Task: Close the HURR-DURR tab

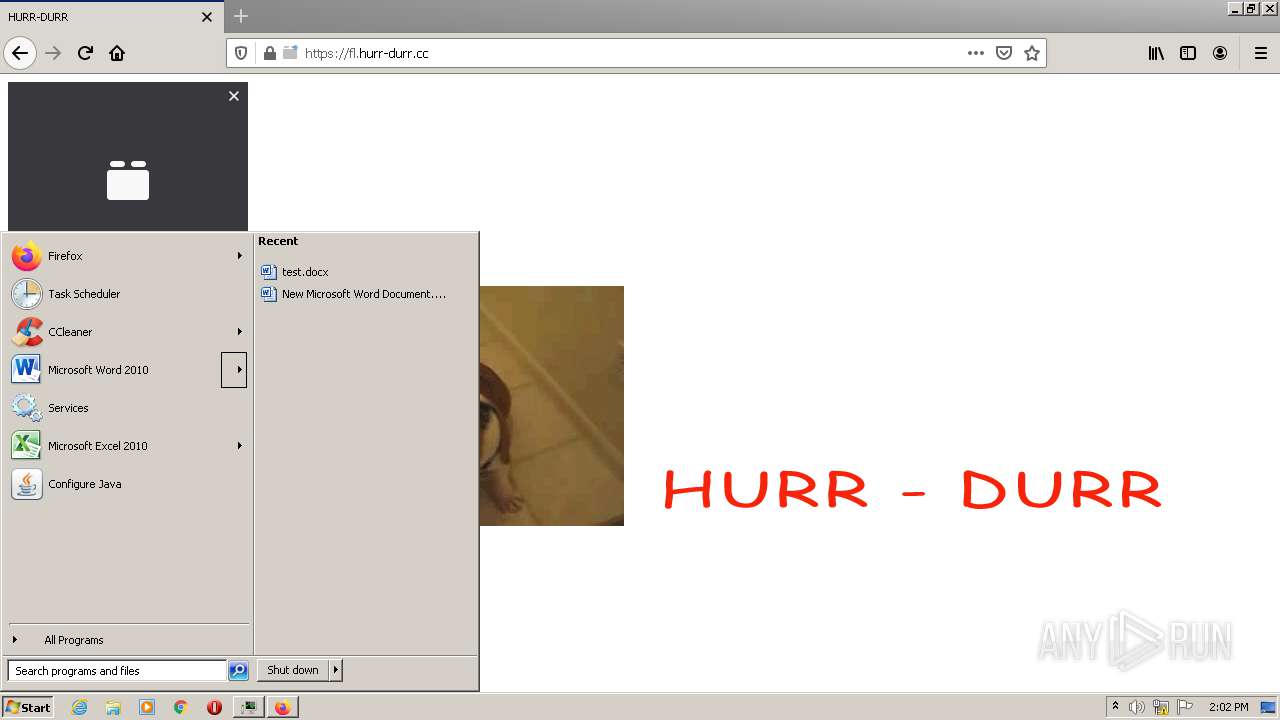Action: [207, 17]
